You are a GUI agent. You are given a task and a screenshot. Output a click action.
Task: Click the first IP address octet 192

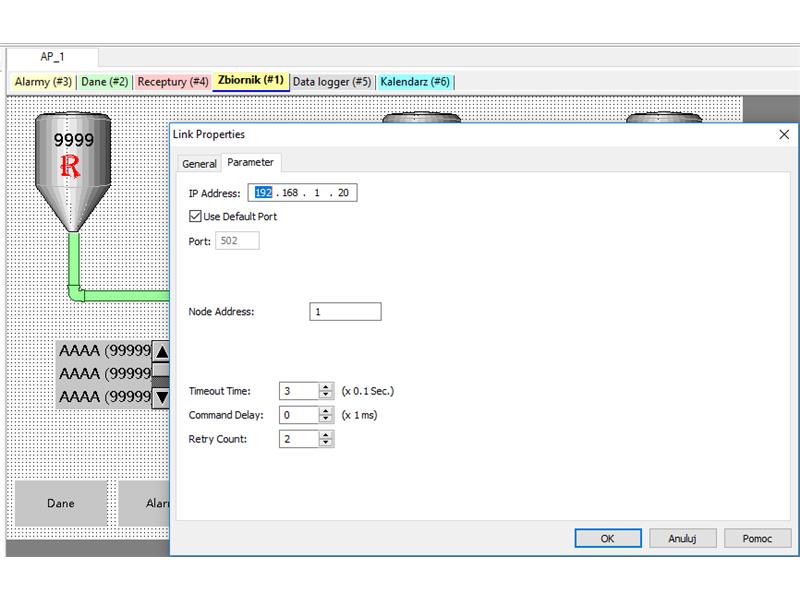(263, 192)
